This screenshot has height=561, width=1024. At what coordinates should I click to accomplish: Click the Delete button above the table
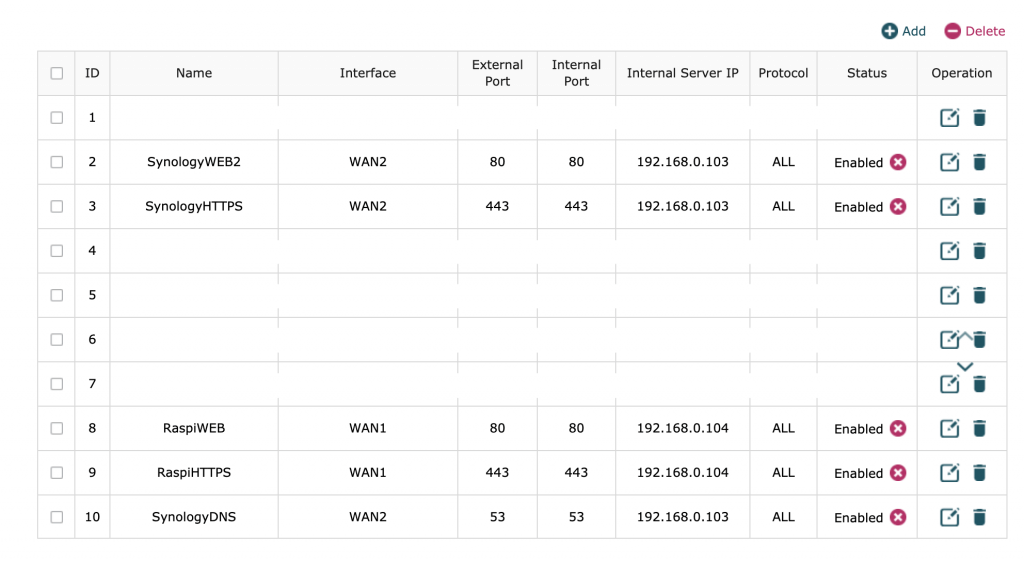(x=974, y=31)
